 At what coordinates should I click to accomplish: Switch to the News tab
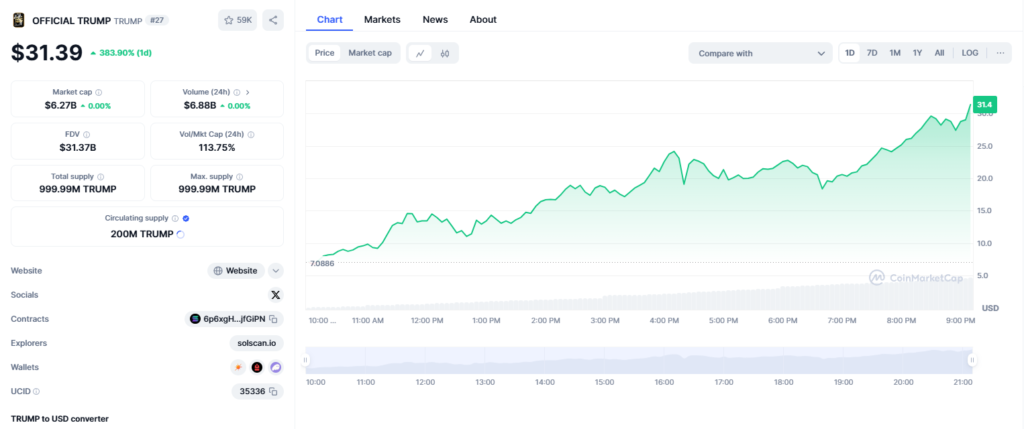coord(435,20)
